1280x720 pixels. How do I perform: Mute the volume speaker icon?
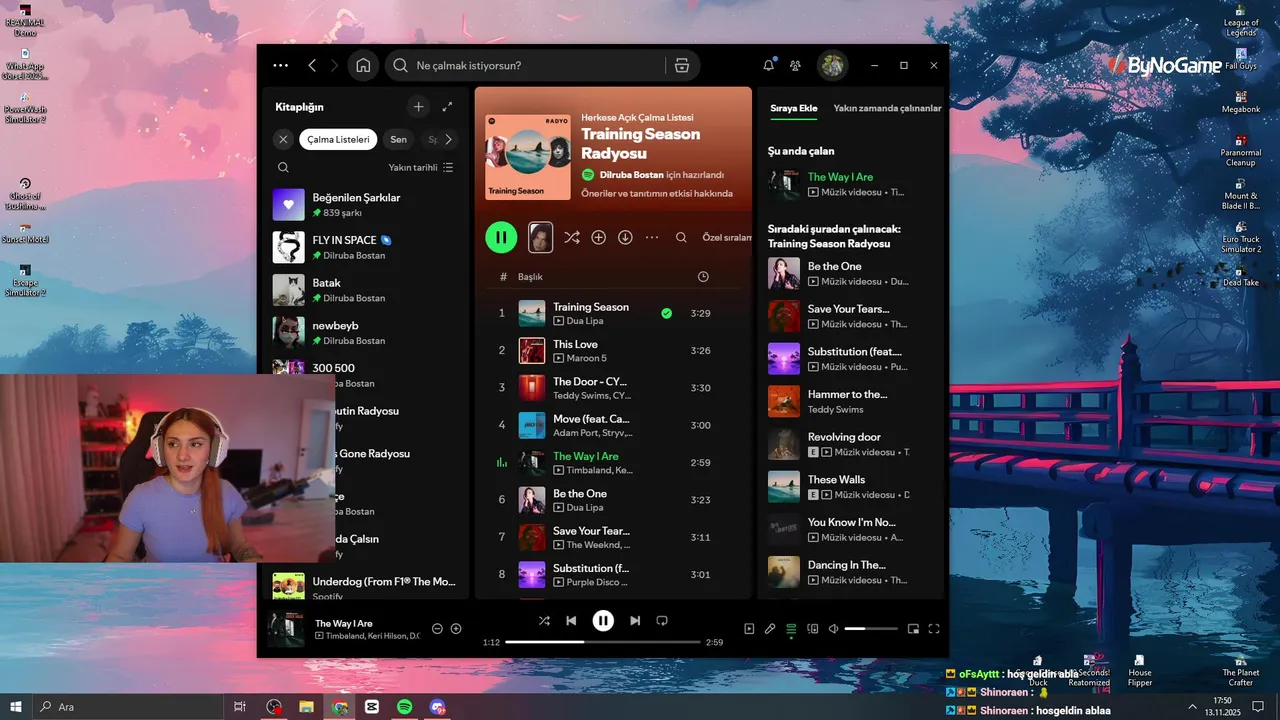pyautogui.click(x=834, y=629)
